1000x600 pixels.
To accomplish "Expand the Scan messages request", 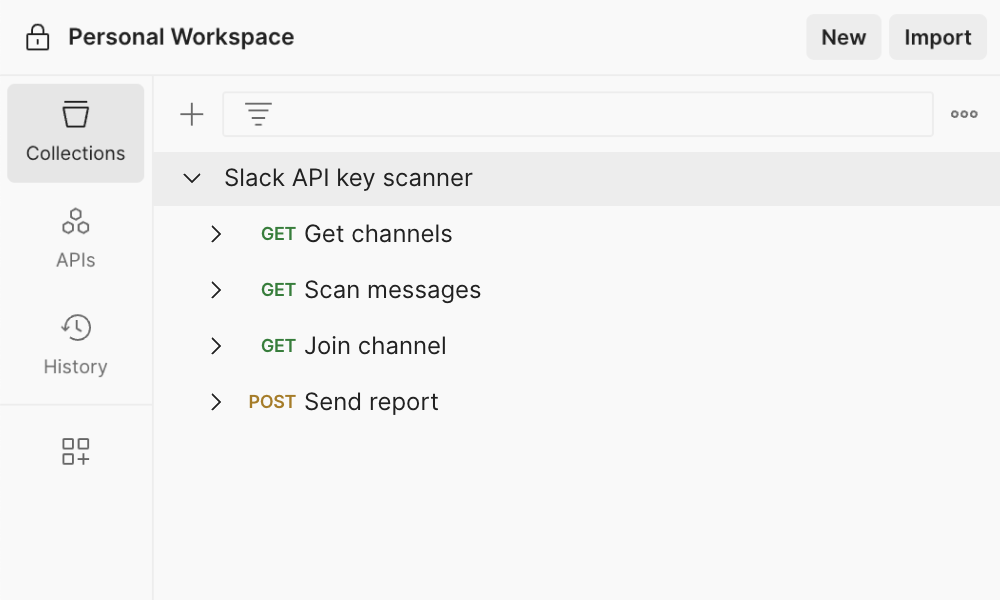I will pos(216,290).
